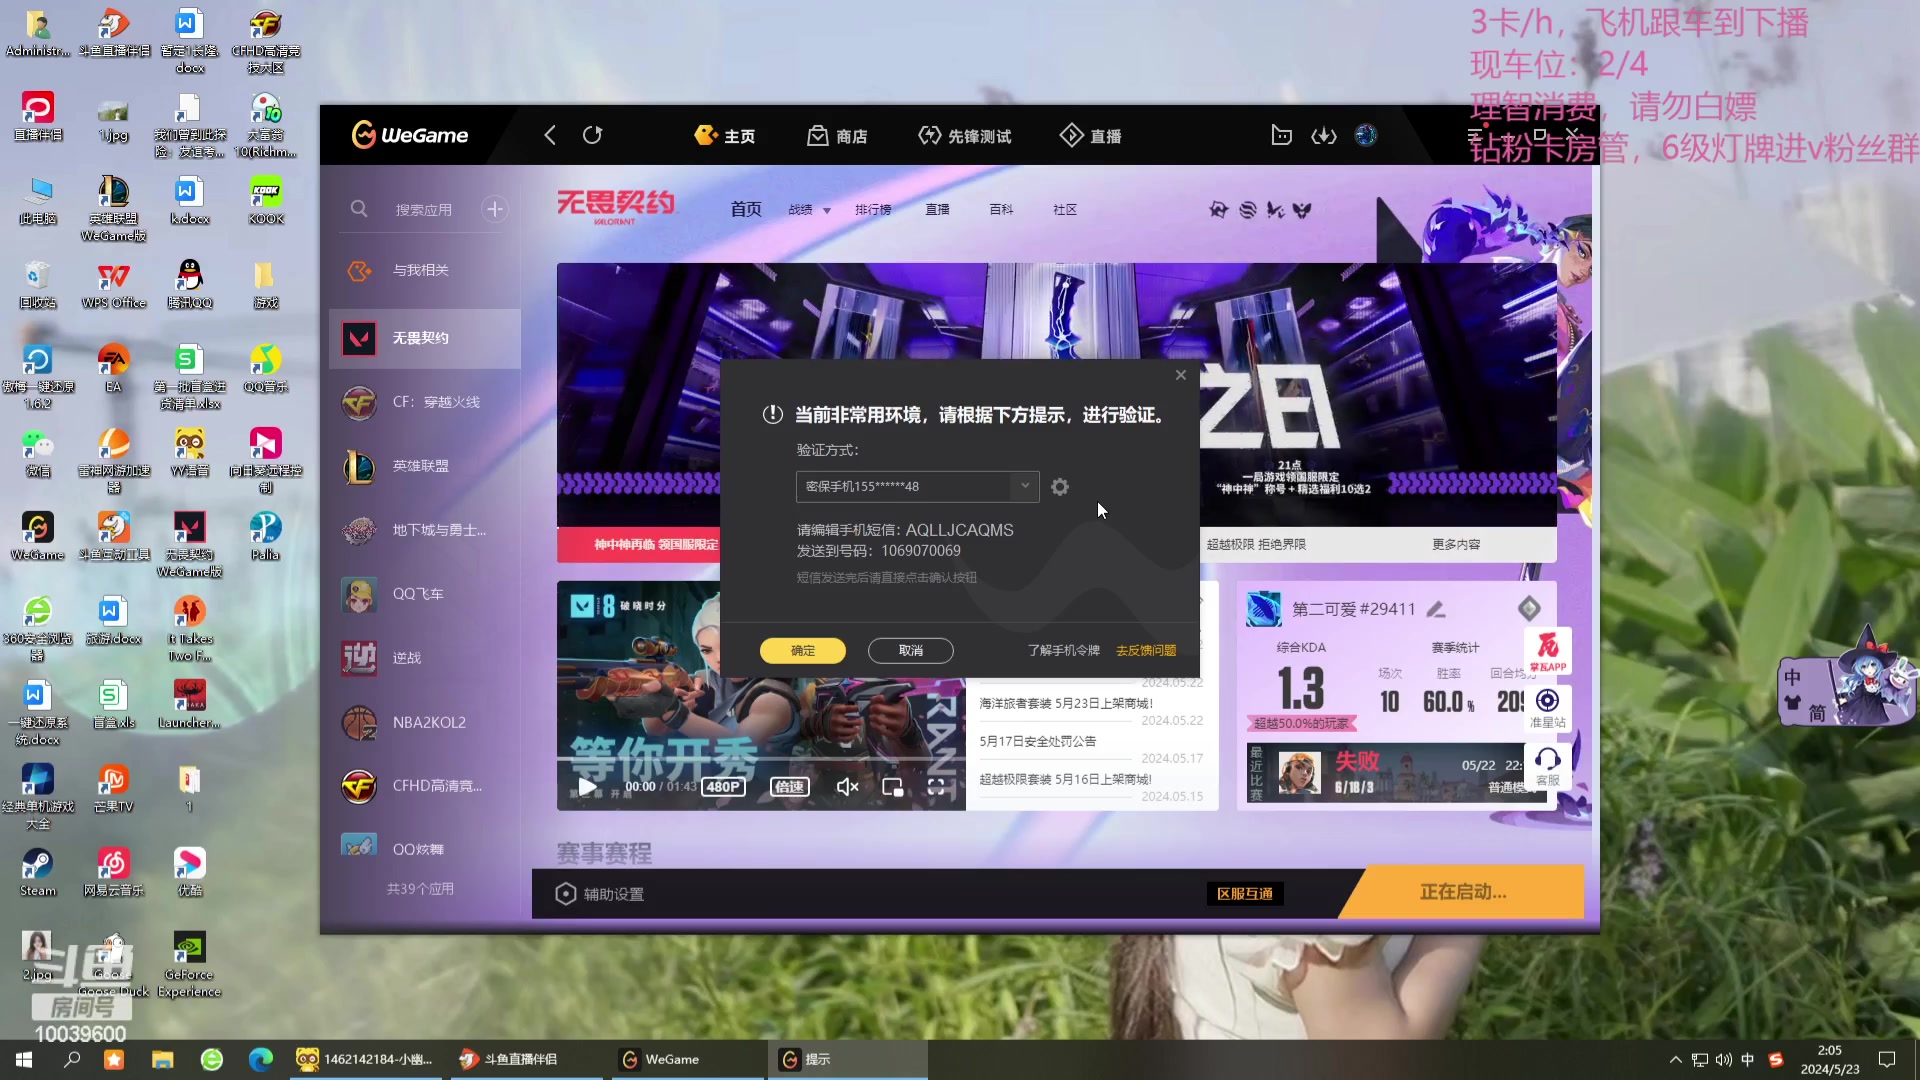Unmute the video volume icon
Screen dimensions: 1920x1080
click(847, 787)
